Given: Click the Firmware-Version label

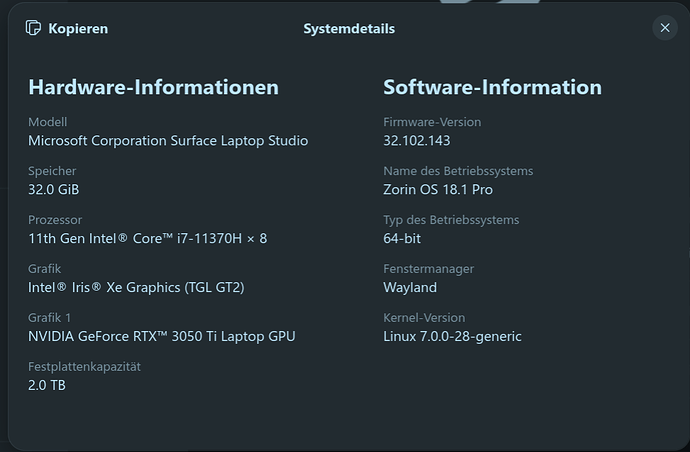Looking at the screenshot, I should (x=432, y=122).
